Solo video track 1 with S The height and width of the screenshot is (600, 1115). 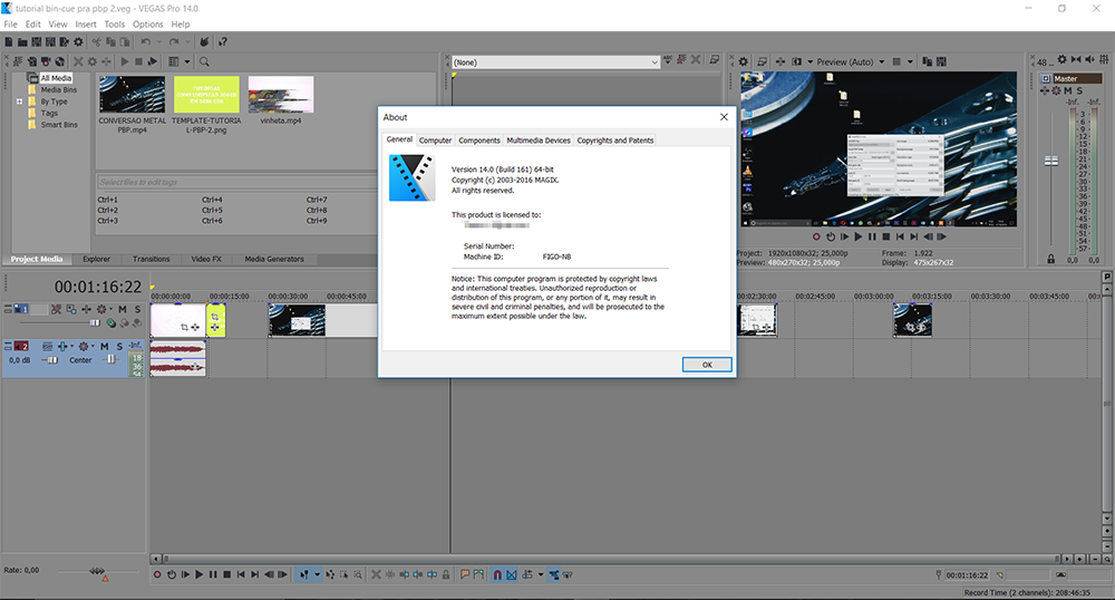pyautogui.click(x=137, y=309)
